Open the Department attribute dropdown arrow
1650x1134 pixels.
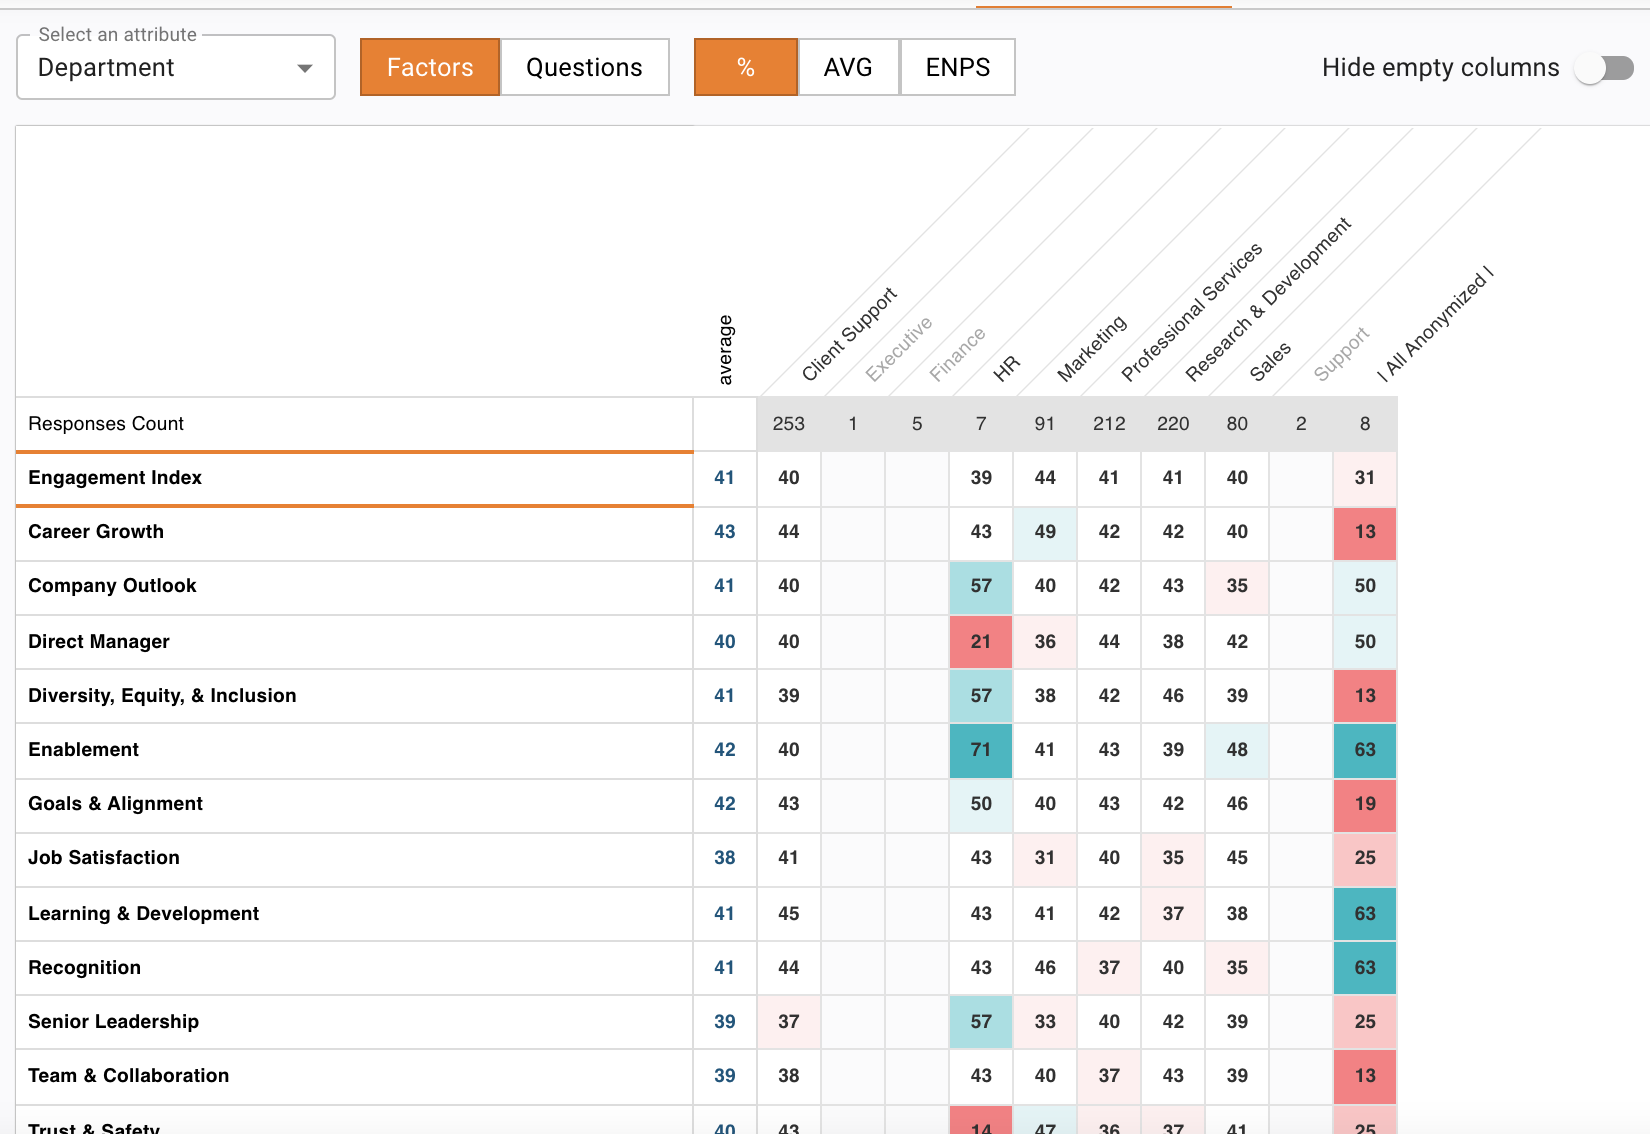[305, 68]
